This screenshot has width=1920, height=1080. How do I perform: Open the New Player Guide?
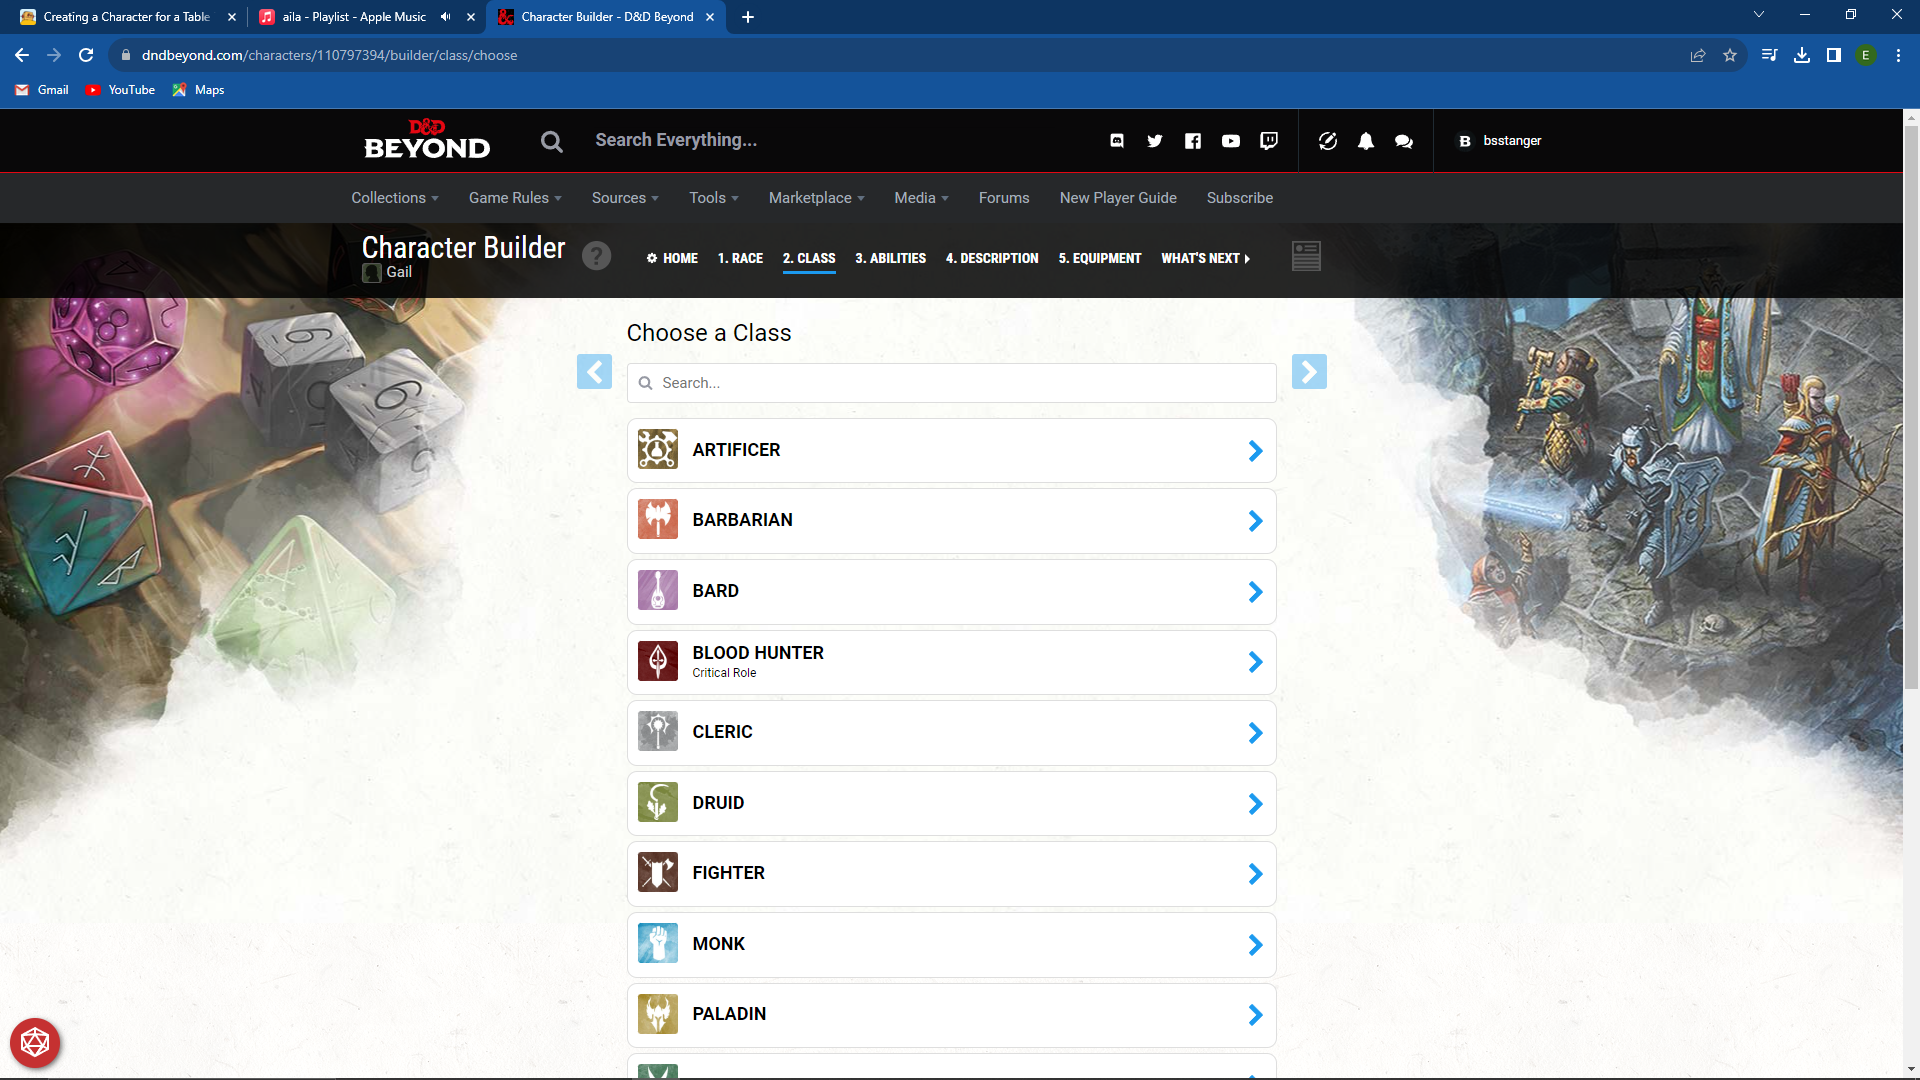[x=1118, y=198]
